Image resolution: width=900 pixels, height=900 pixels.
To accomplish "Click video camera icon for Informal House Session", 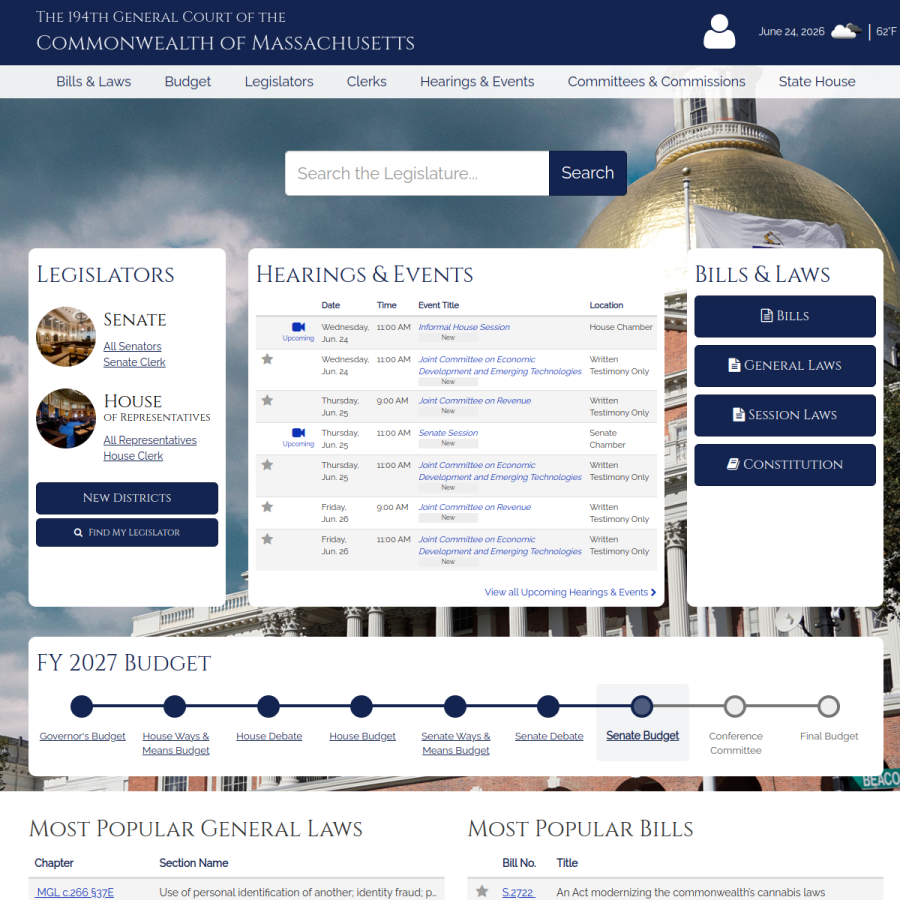I will tap(298, 327).
